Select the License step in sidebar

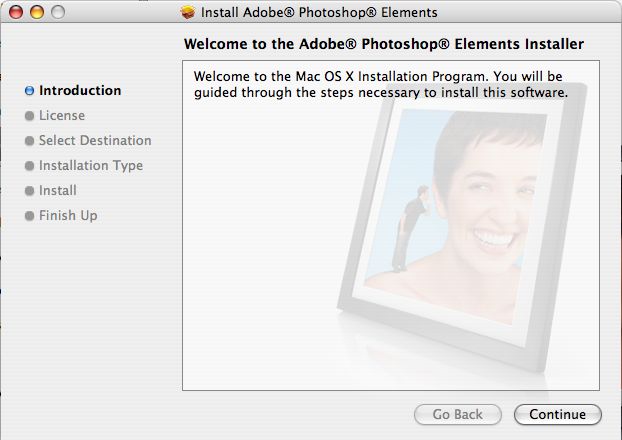pos(62,115)
